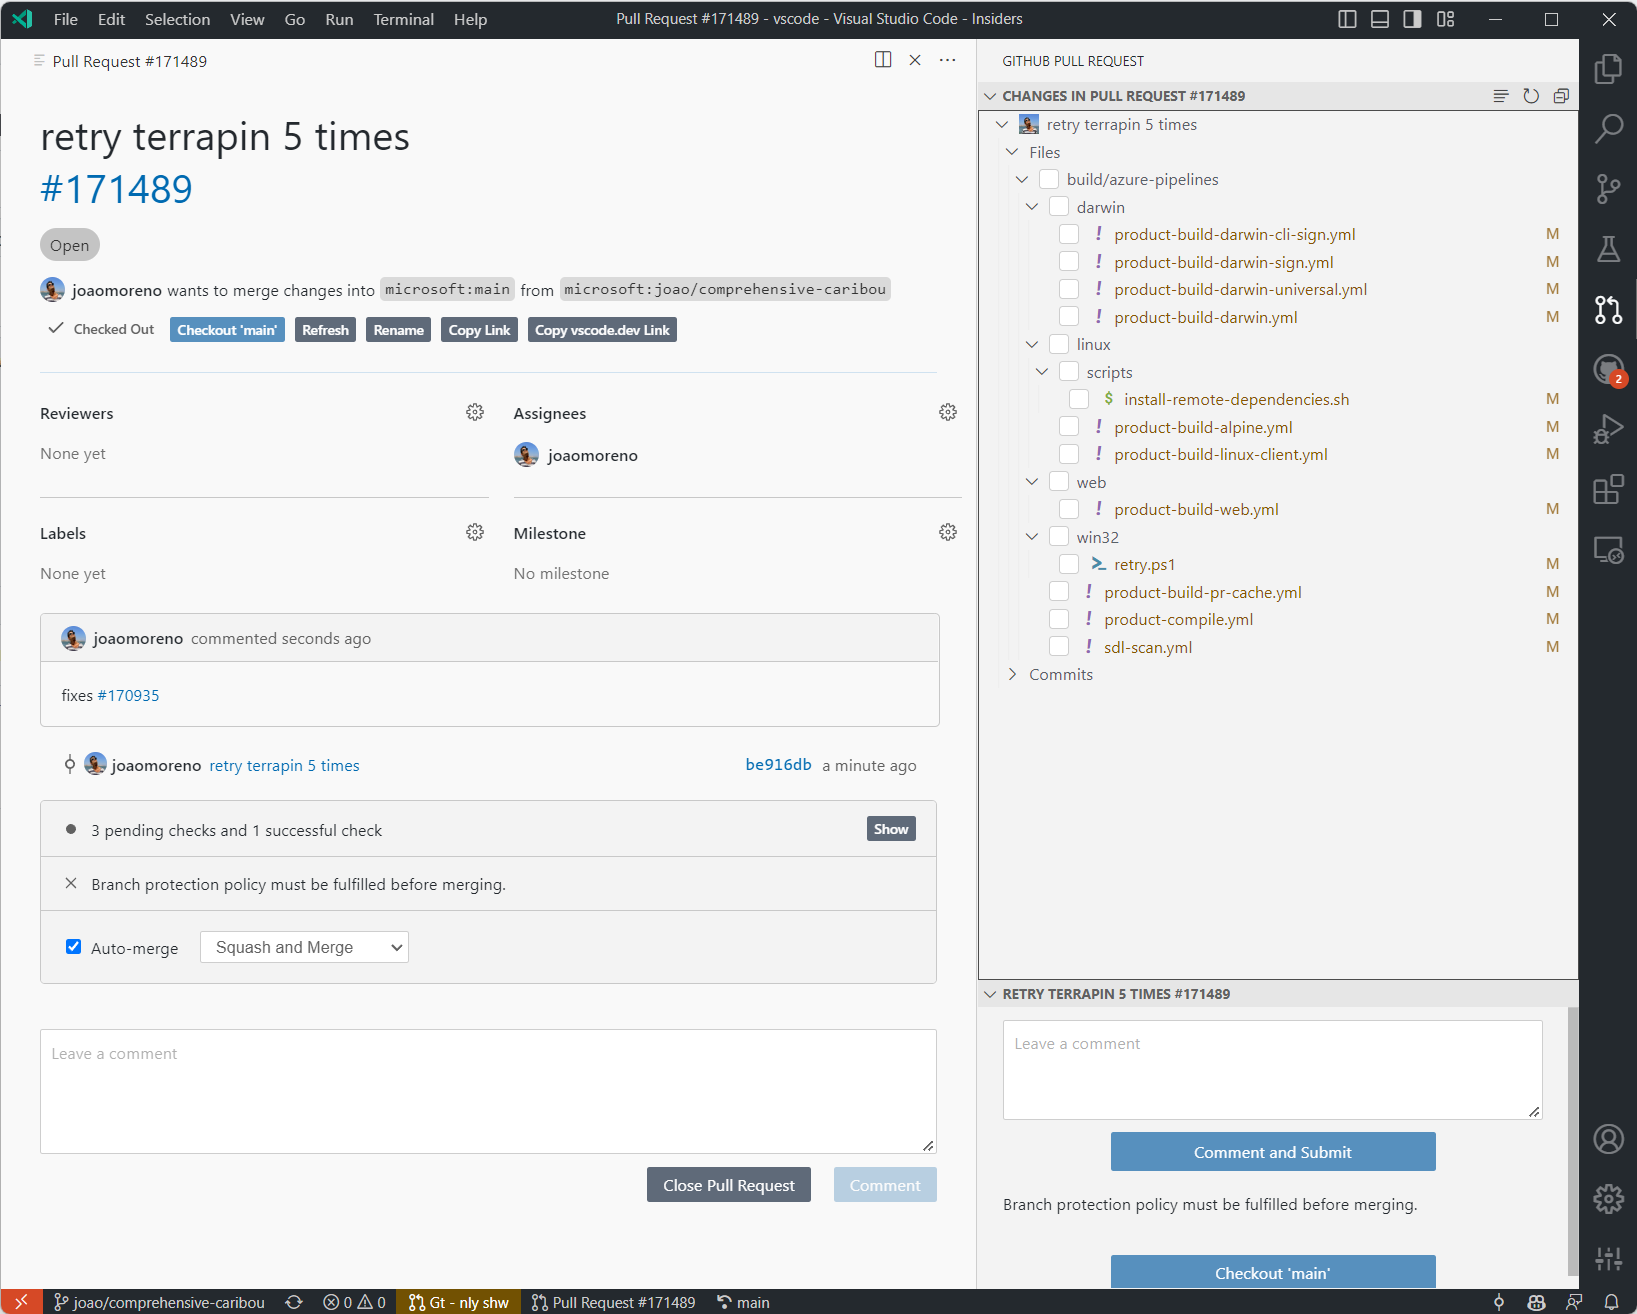
Task: Open the Source Control view
Action: coord(1608,188)
